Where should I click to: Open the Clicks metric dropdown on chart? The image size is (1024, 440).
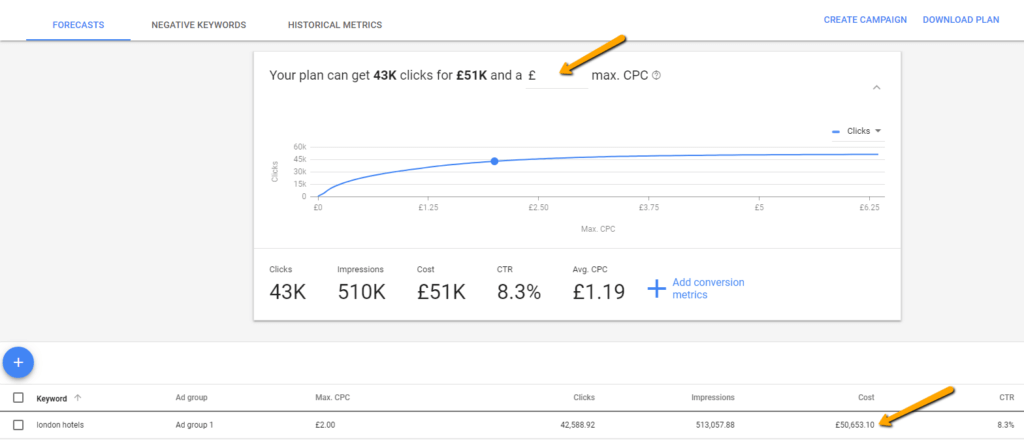tap(858, 131)
